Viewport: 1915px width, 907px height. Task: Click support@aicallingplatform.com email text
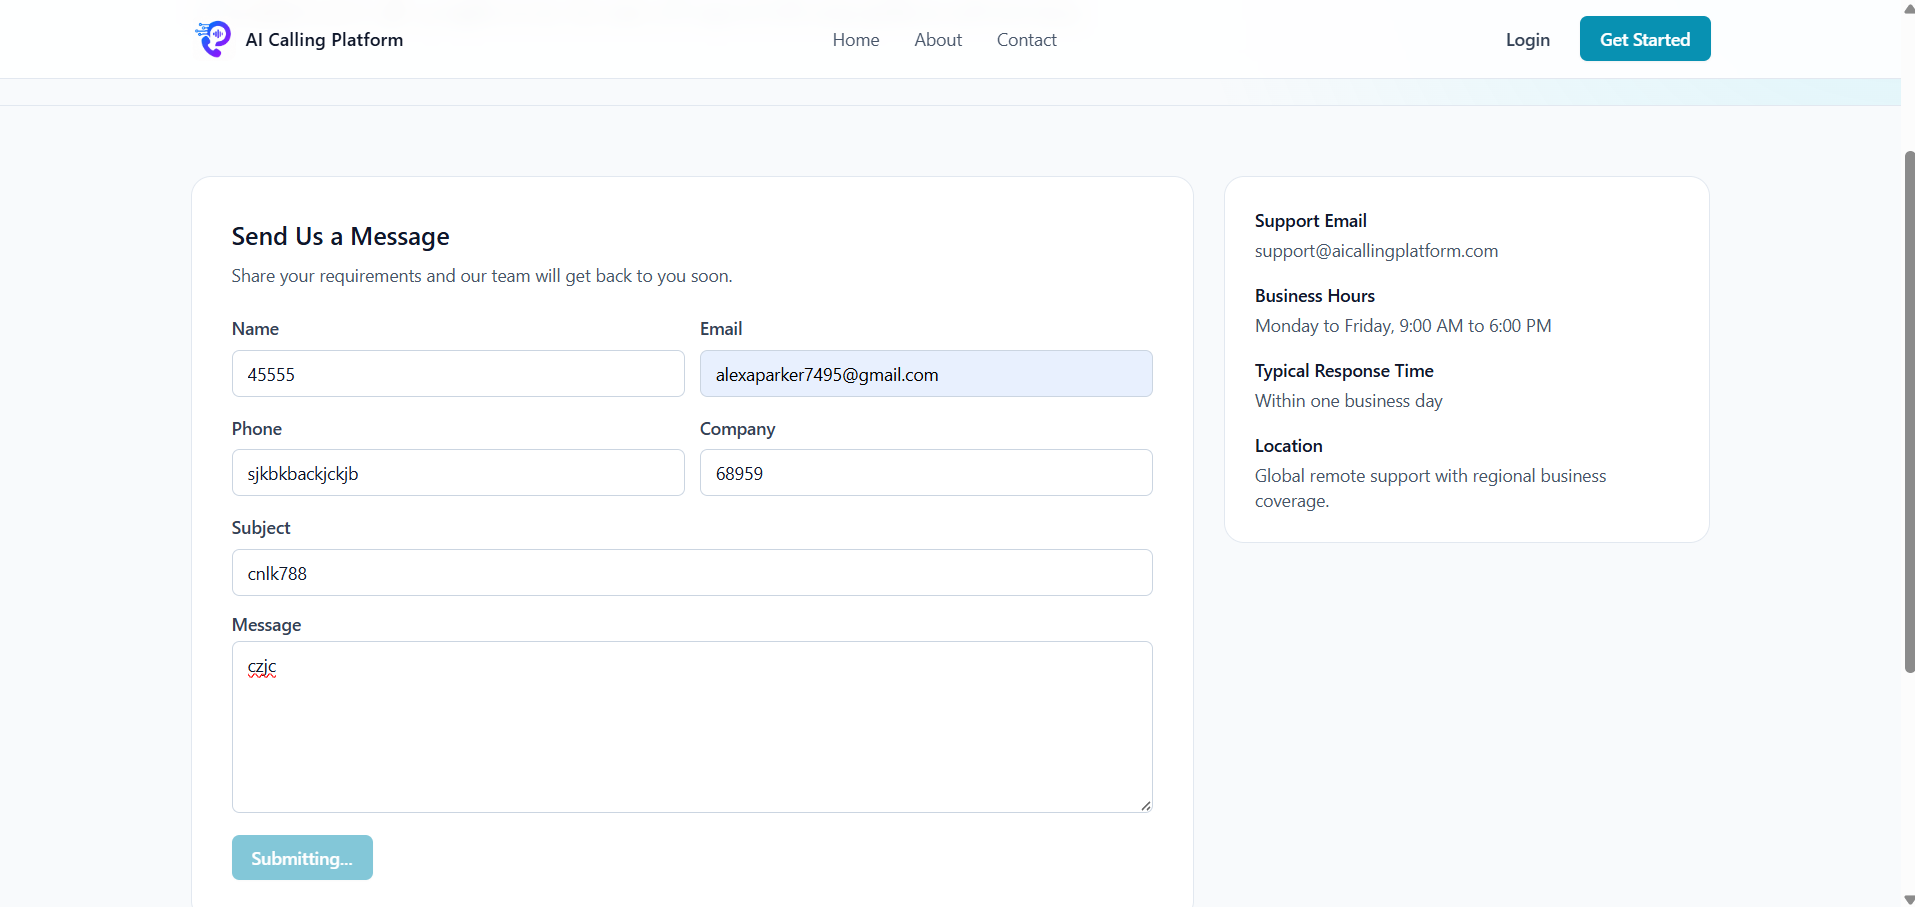[1376, 251]
